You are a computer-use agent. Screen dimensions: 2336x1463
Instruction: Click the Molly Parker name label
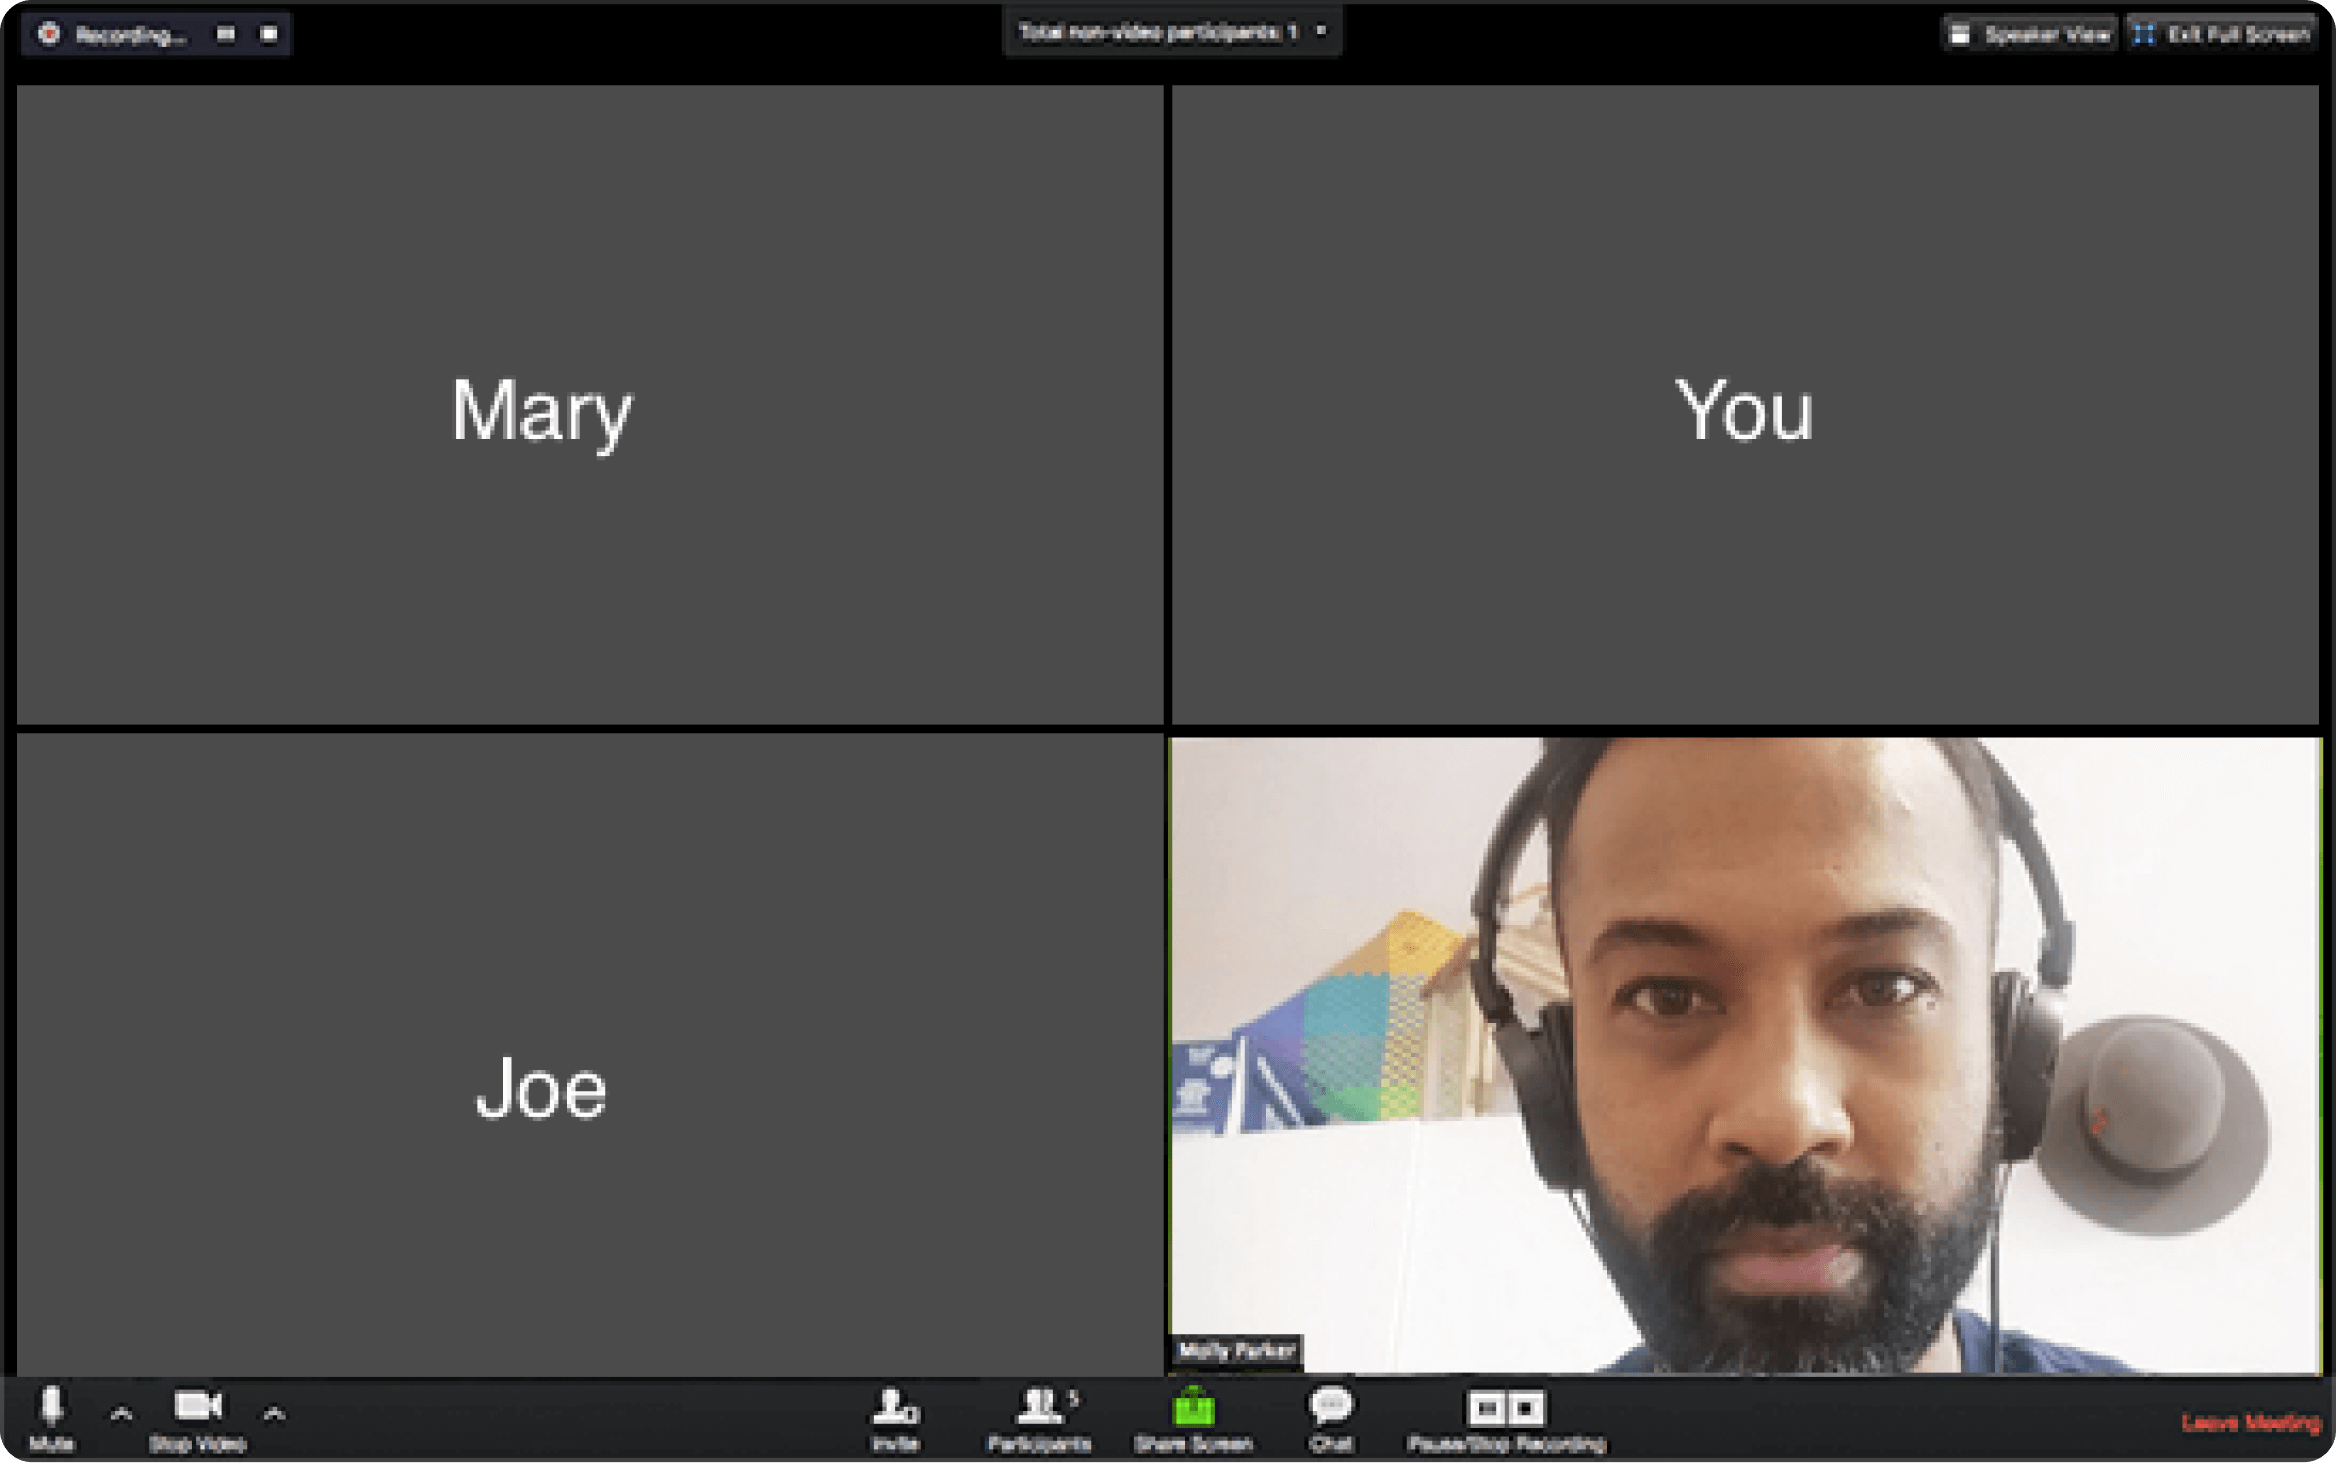coord(1236,1351)
